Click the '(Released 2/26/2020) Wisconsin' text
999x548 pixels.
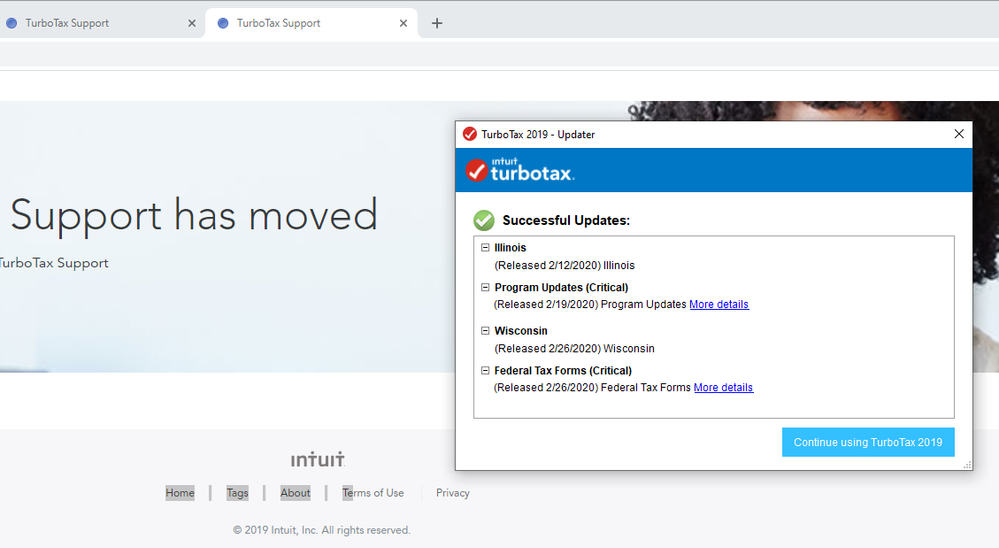pyautogui.click(x=574, y=349)
